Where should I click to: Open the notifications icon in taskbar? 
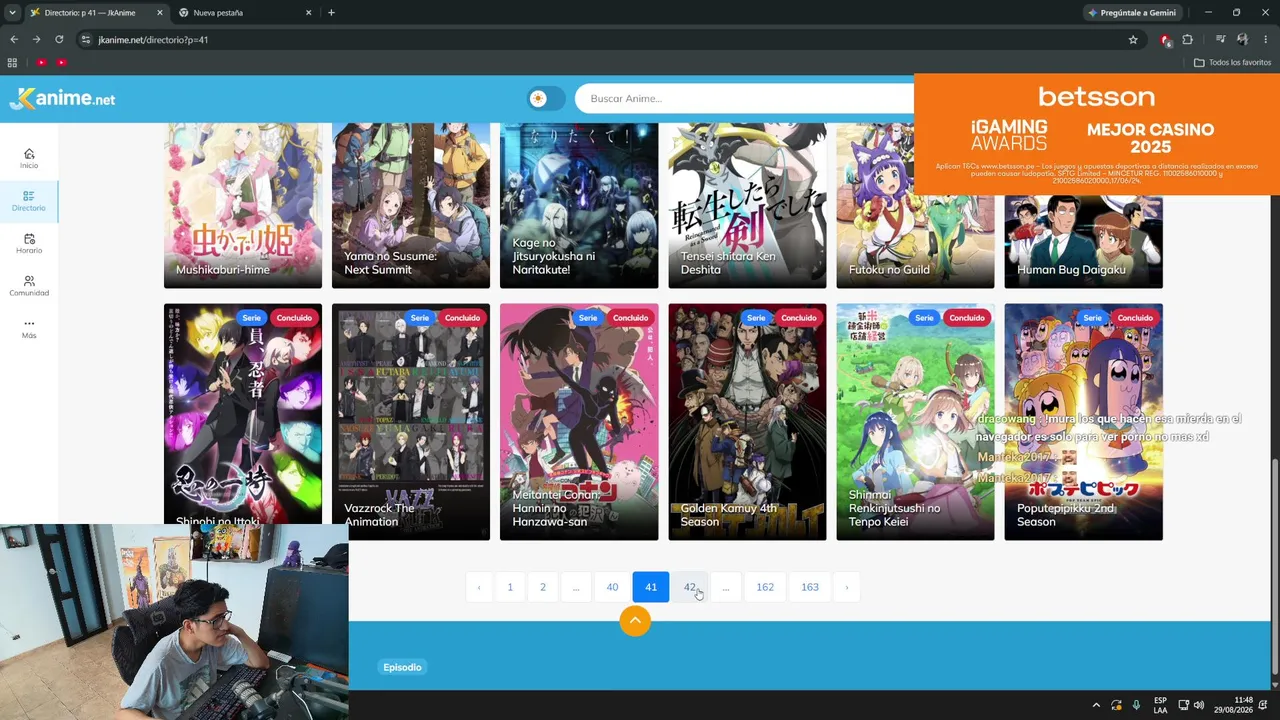click(x=1264, y=705)
